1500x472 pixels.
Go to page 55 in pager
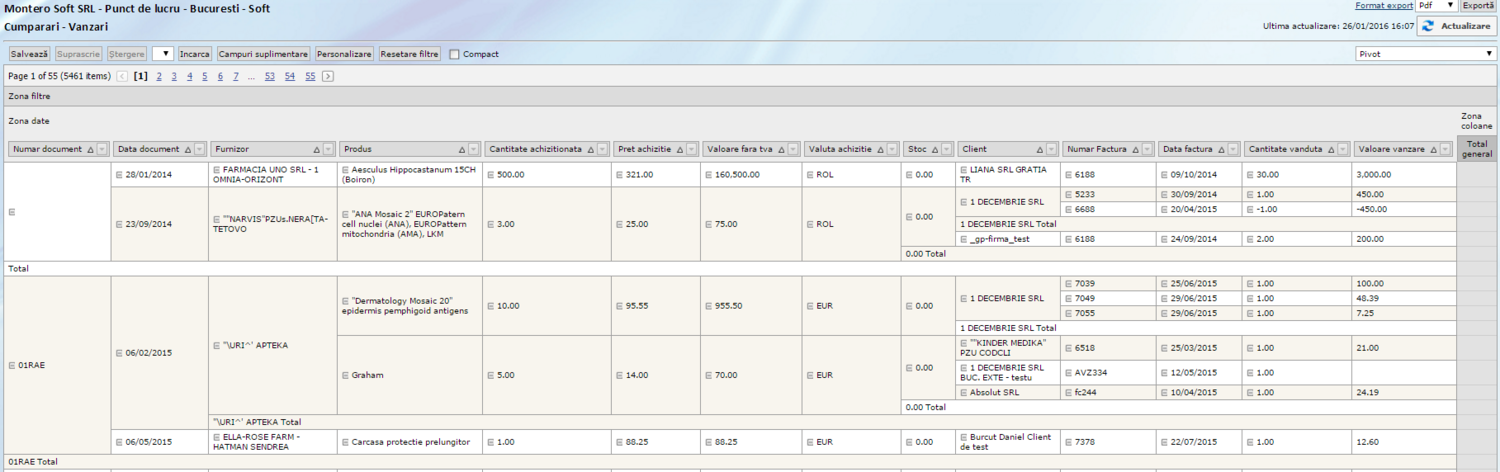click(x=310, y=76)
